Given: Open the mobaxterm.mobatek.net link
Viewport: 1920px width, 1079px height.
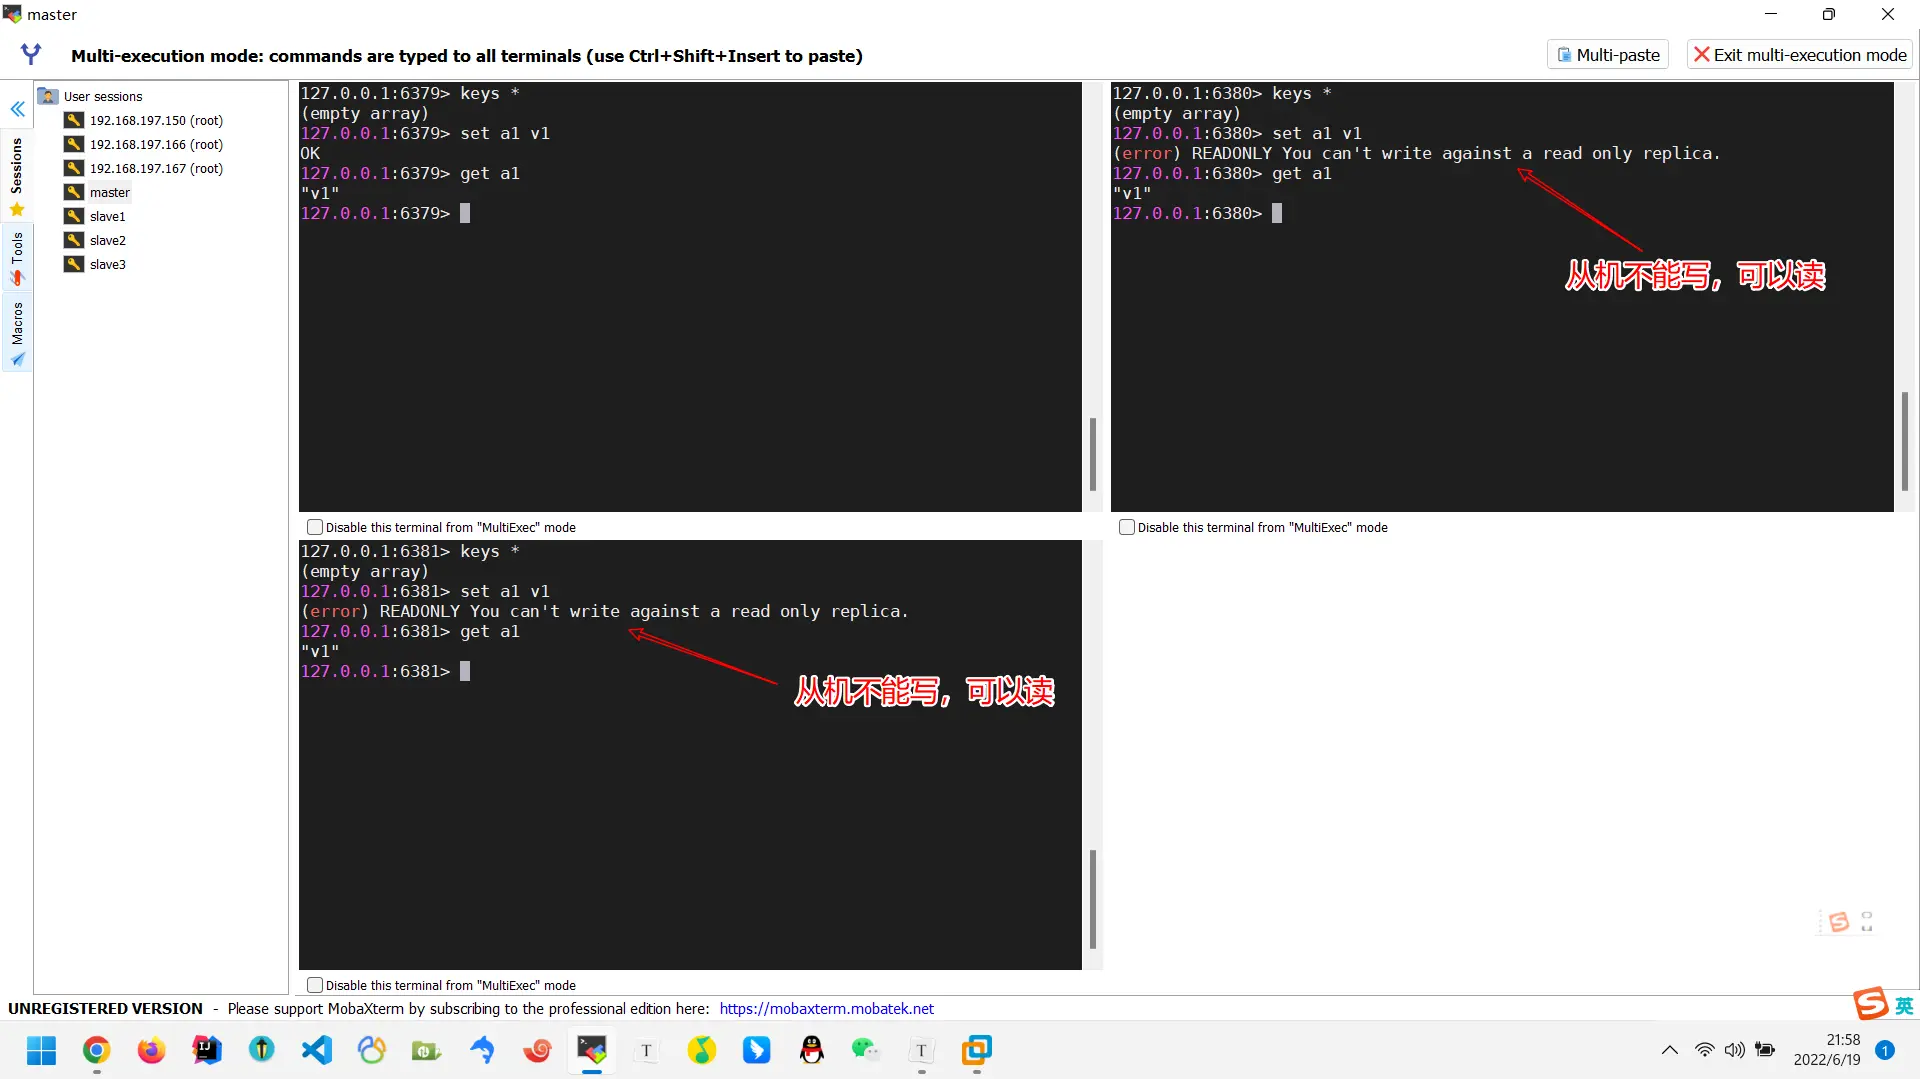Looking at the screenshot, I should pyautogui.click(x=826, y=1008).
